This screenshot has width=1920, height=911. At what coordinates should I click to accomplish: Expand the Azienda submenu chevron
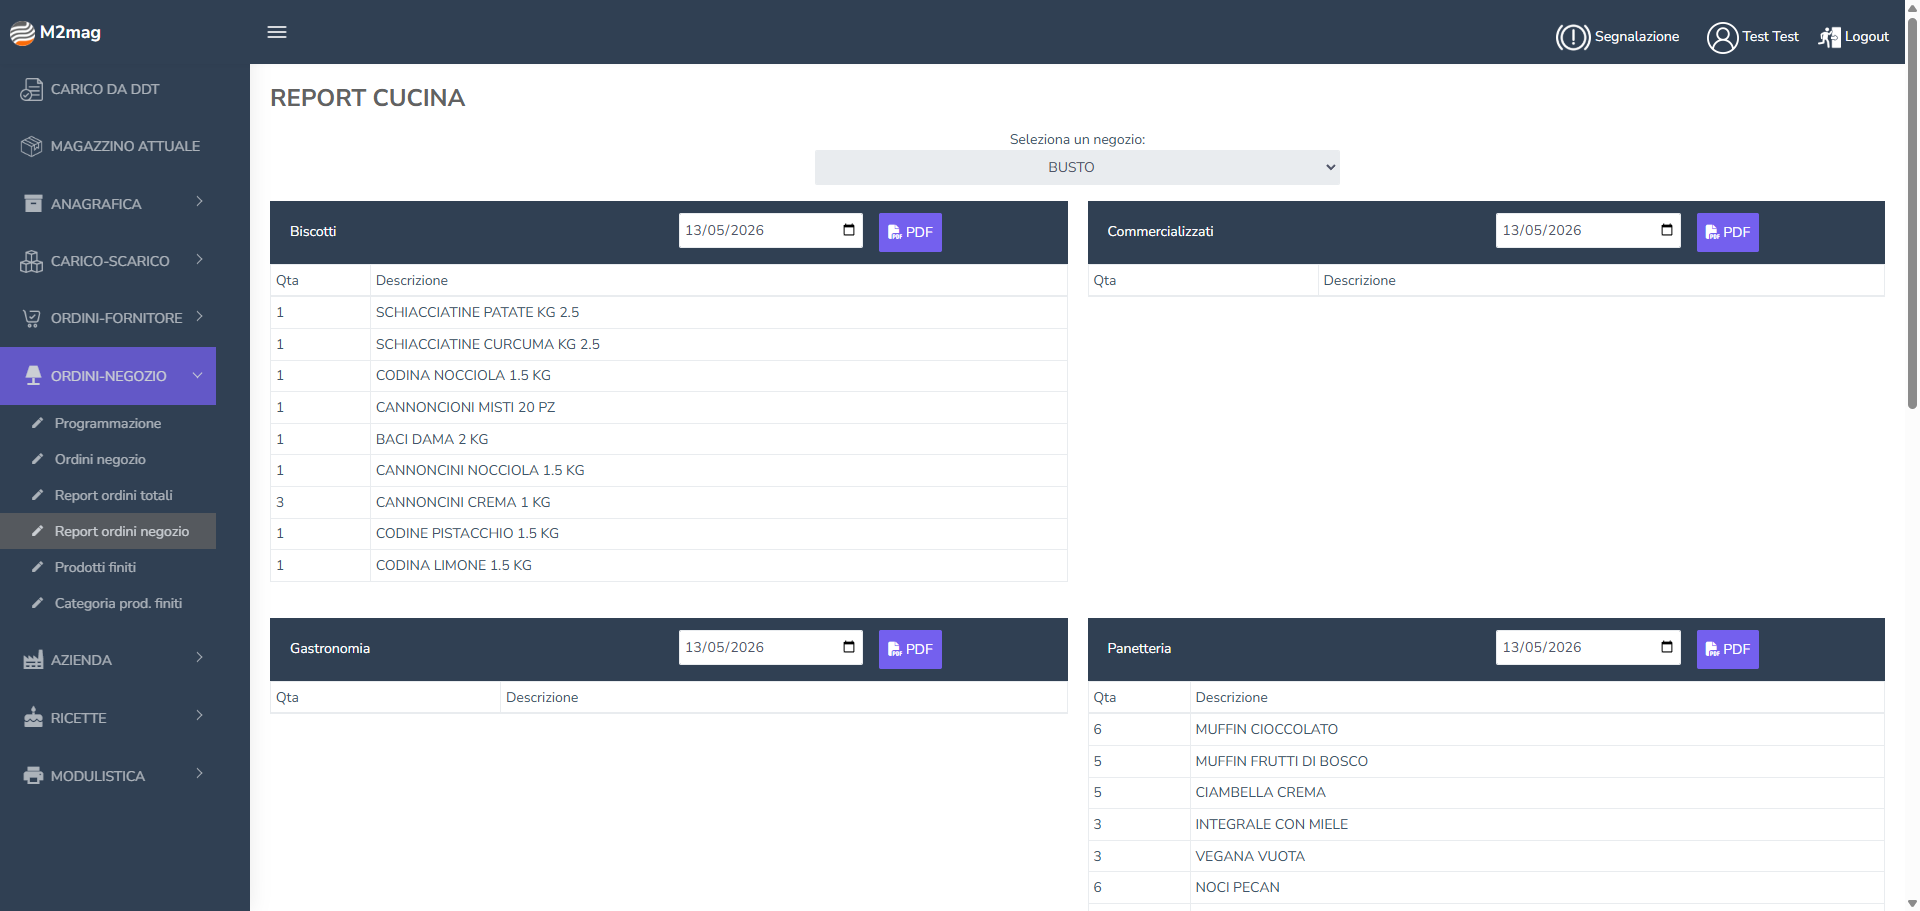point(200,658)
